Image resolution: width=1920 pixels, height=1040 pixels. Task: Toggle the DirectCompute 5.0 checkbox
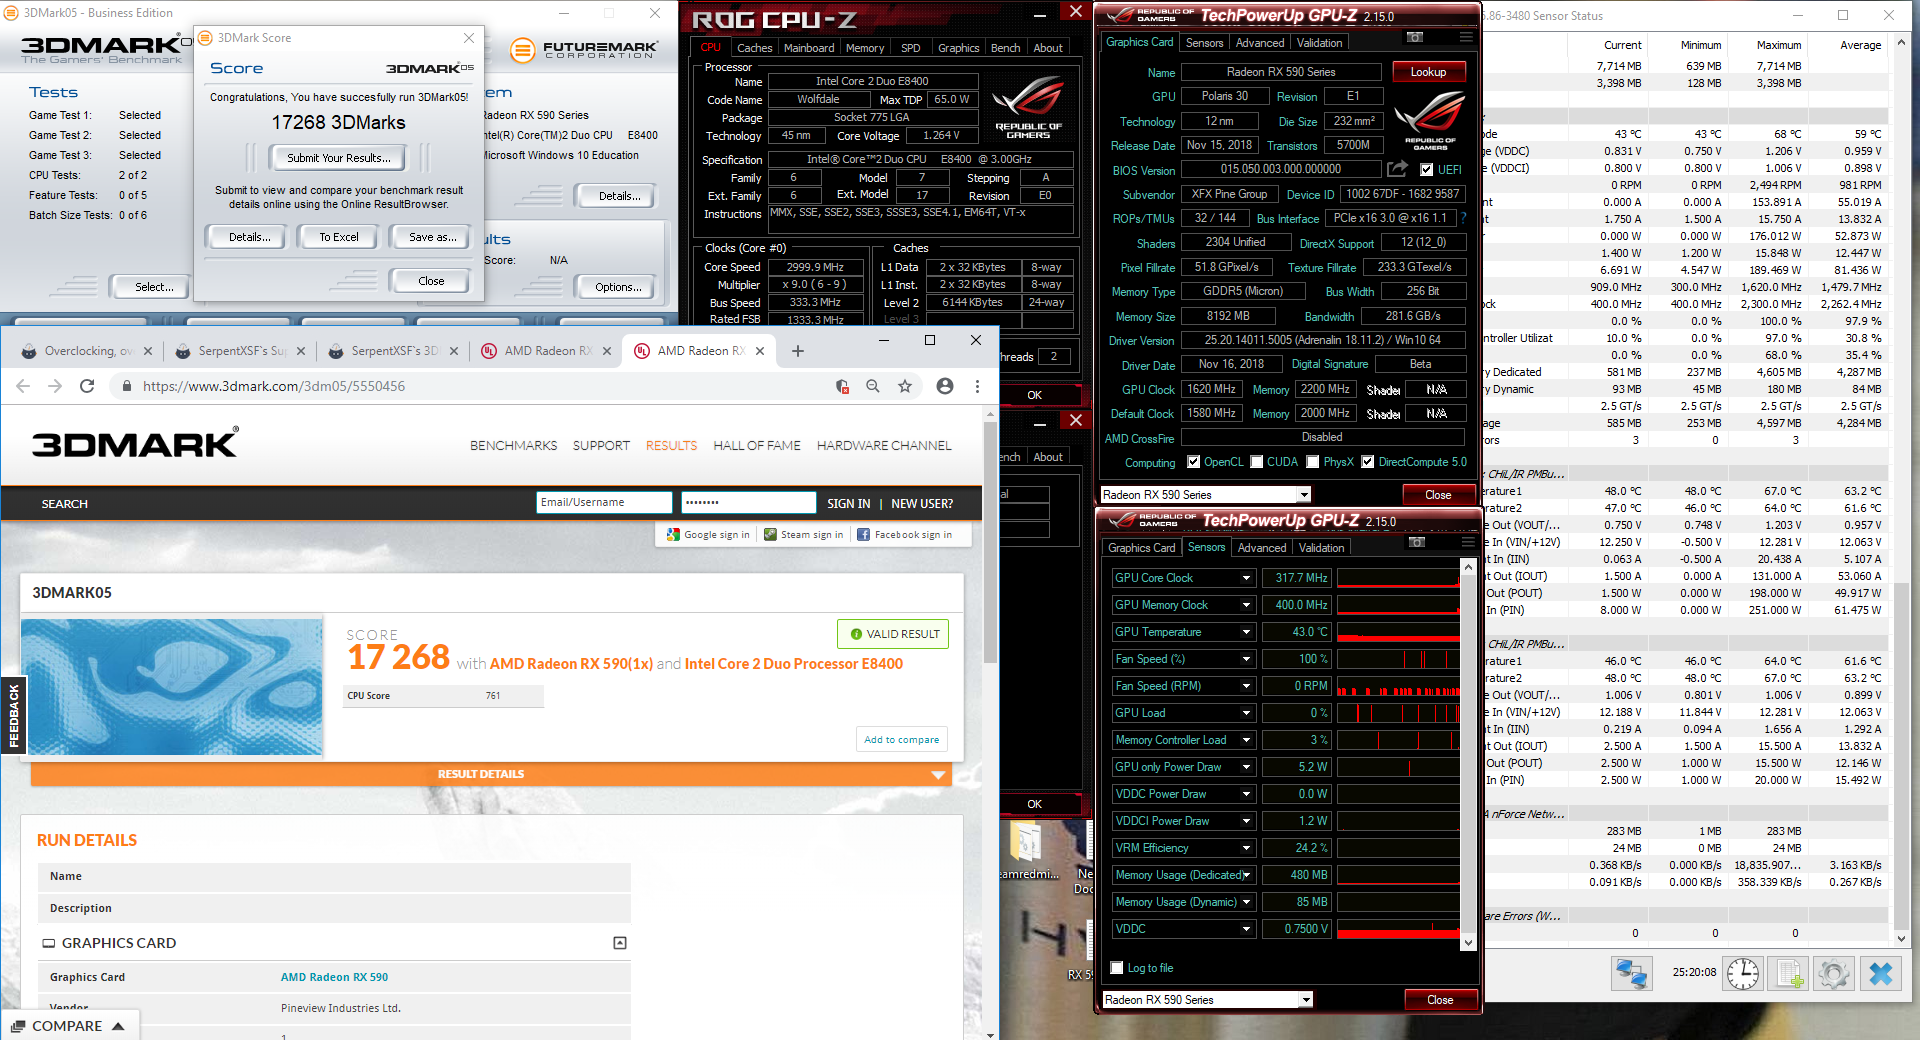click(1367, 462)
